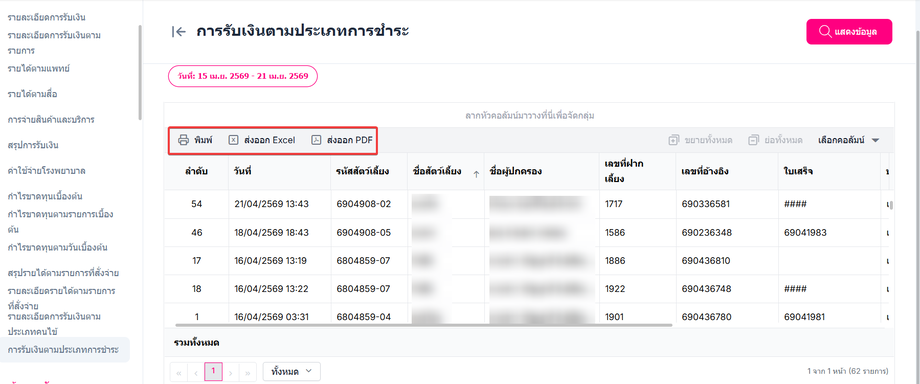
Task: Open รายได้ตามแพทย์ in the sidebar
Action: [39, 69]
